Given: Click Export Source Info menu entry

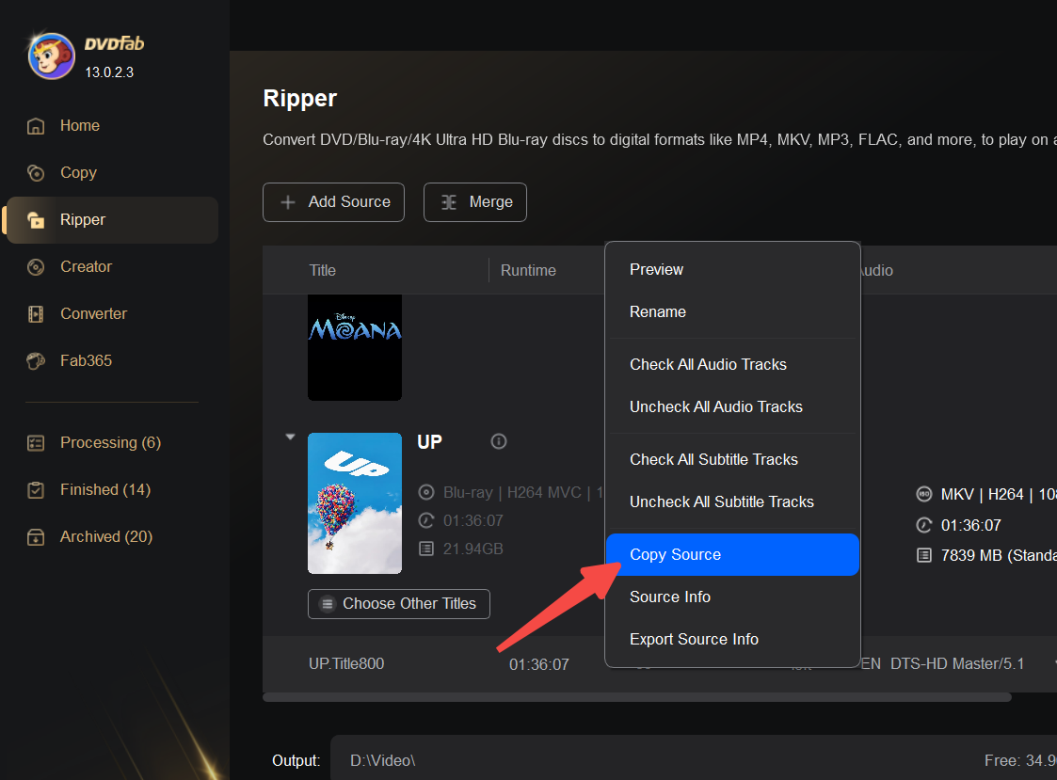Looking at the screenshot, I should 694,640.
